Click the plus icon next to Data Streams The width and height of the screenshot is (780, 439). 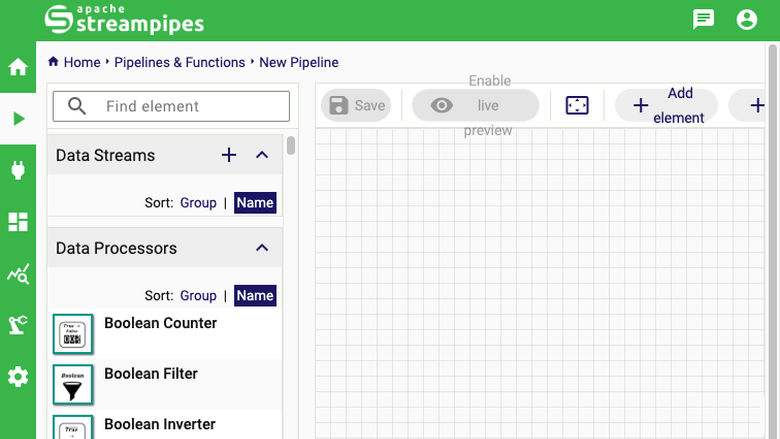click(229, 155)
